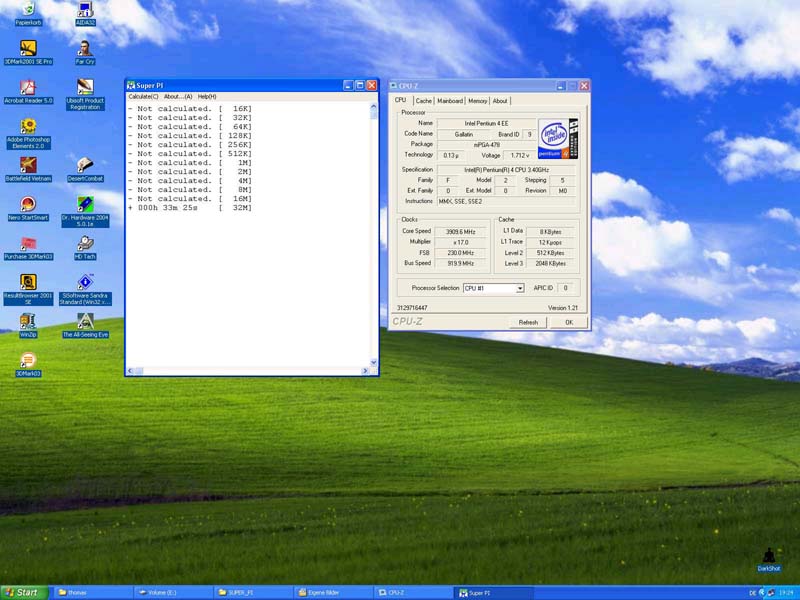Image resolution: width=800 pixels, height=600 pixels.
Task: Click the Multiplier value x 17.0
Action: tap(460, 242)
